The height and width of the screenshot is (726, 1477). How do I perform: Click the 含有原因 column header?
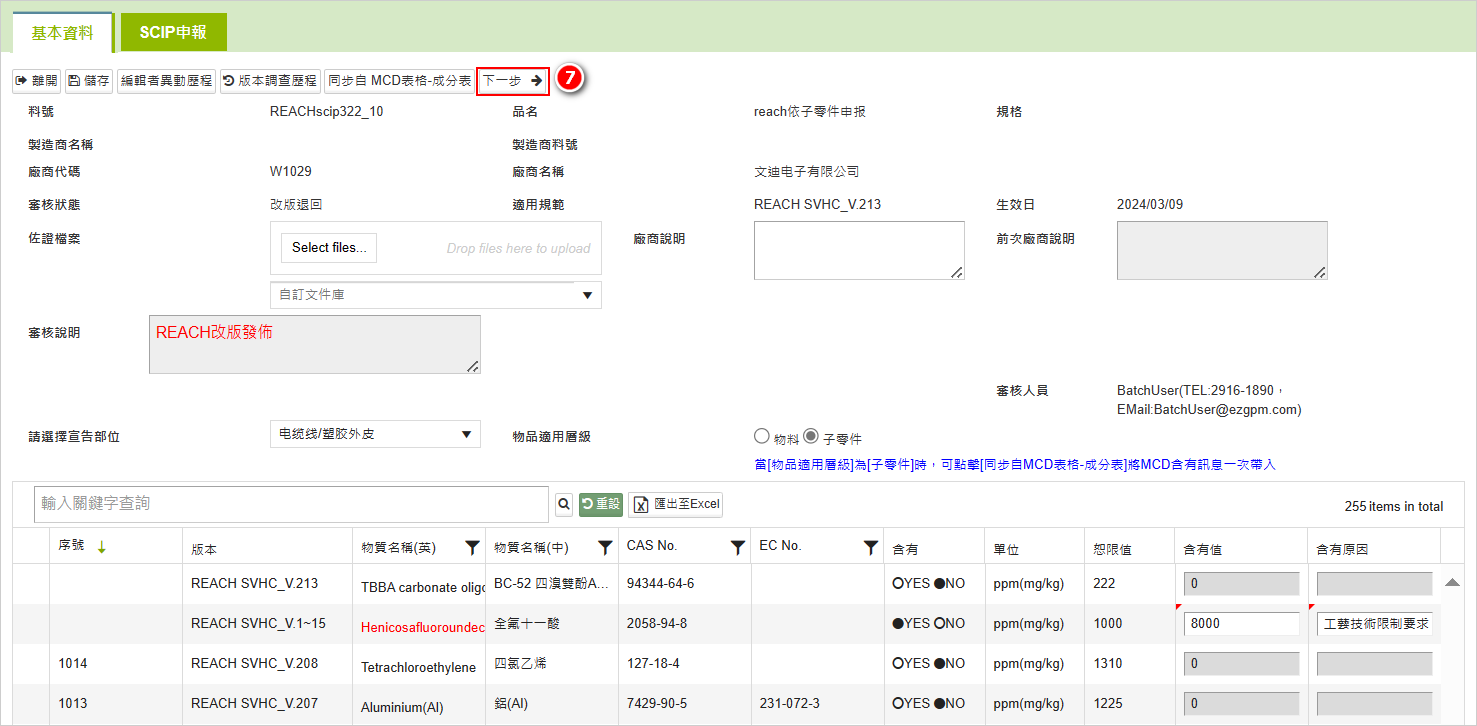1343,550
